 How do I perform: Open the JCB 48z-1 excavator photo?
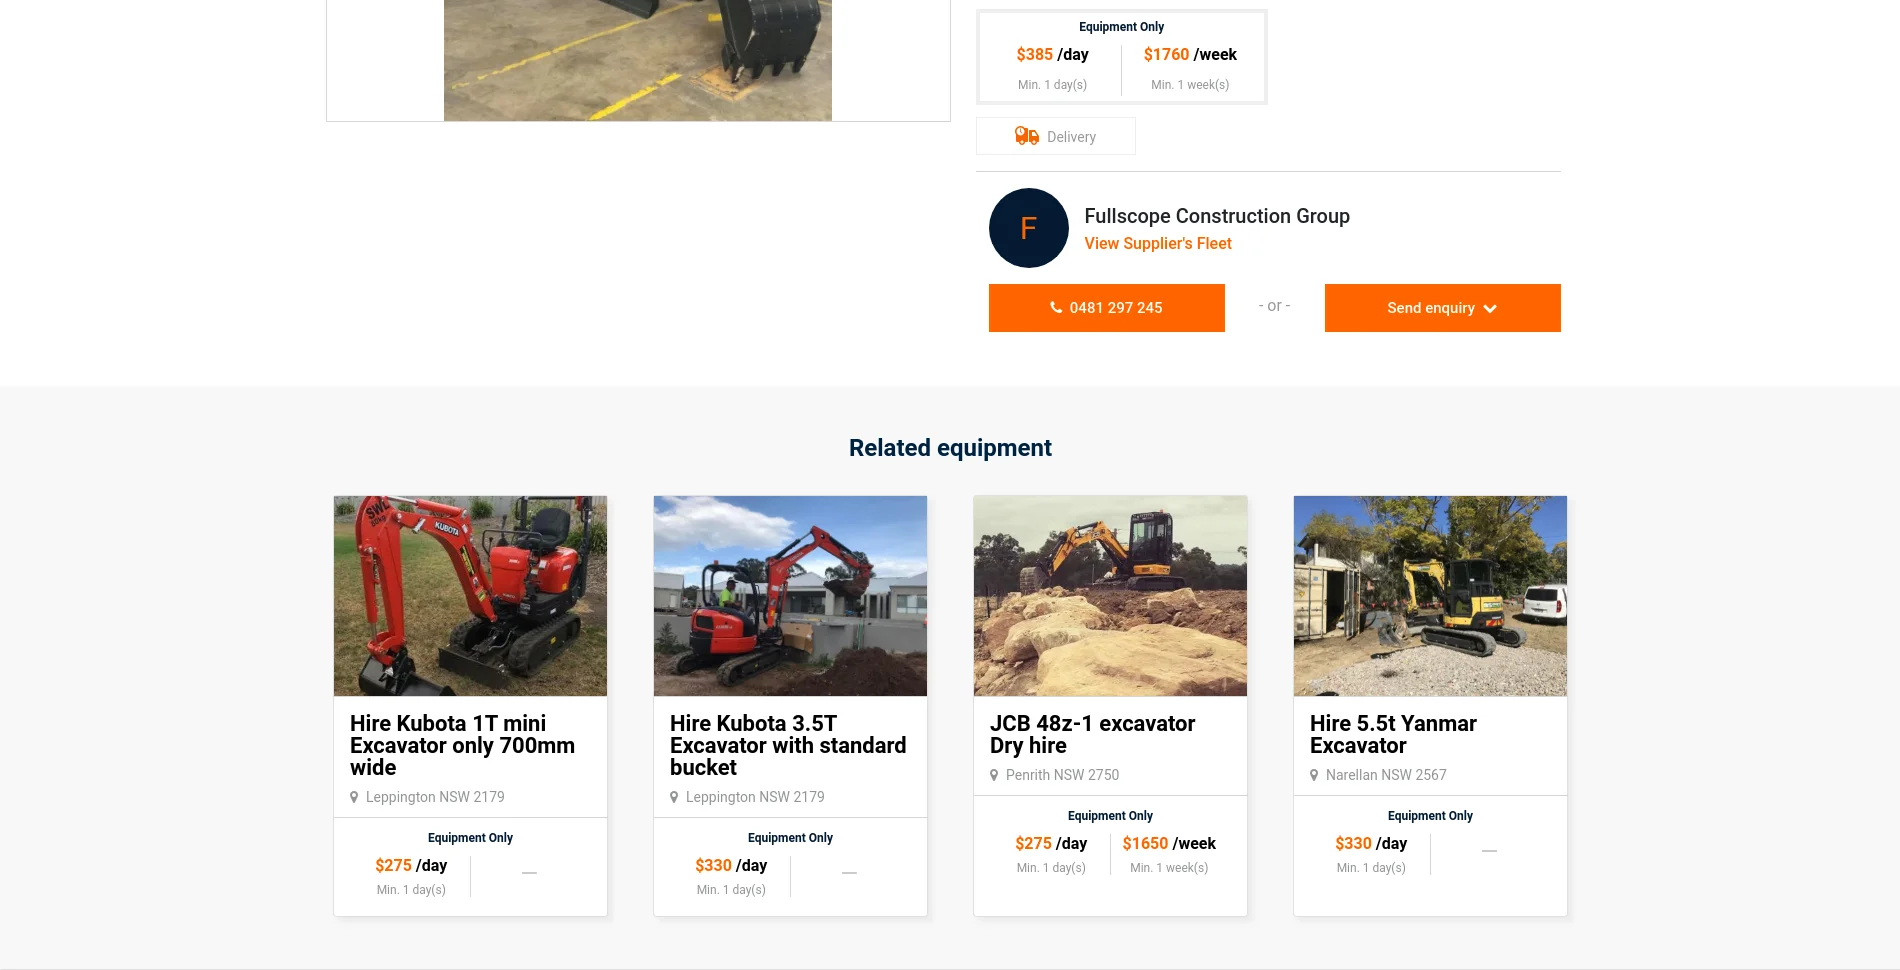pyautogui.click(x=1110, y=596)
